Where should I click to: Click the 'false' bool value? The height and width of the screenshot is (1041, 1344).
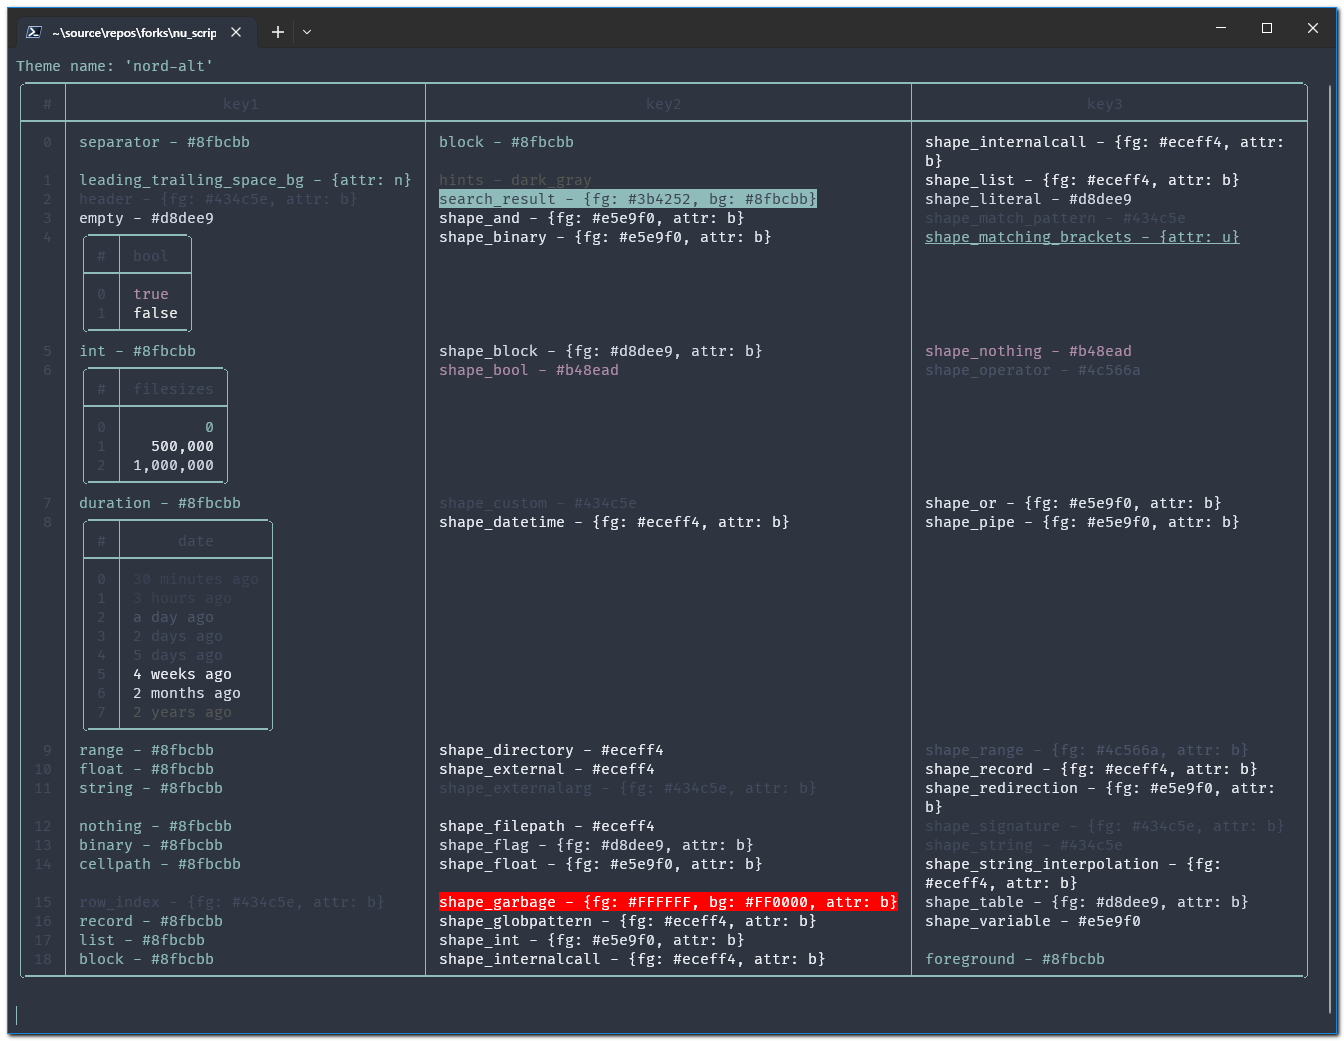coord(156,313)
